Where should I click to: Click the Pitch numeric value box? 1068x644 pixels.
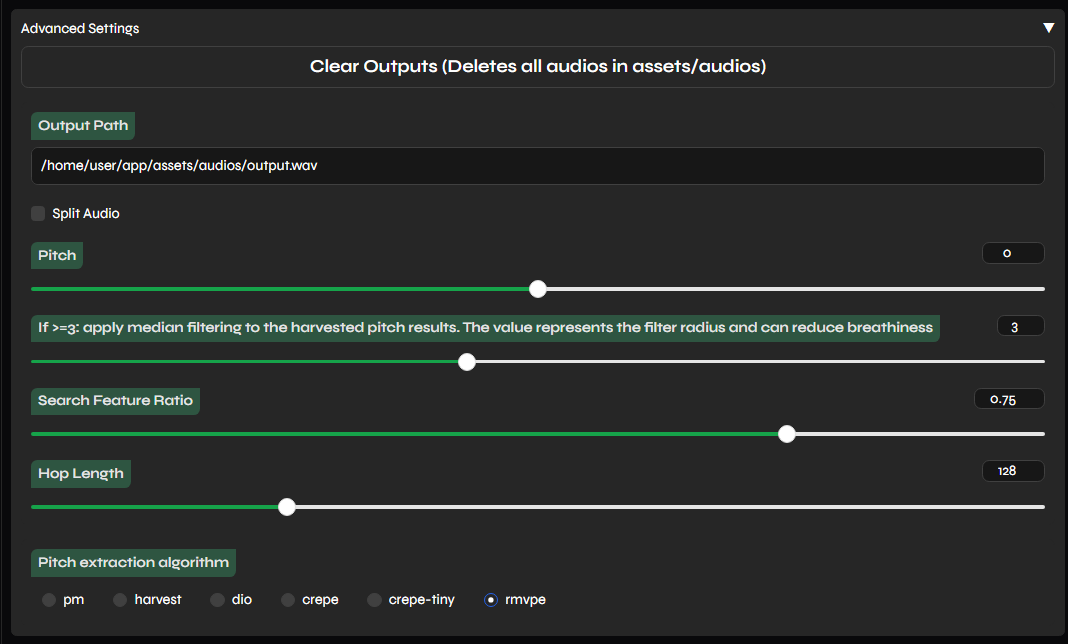[1013, 254]
